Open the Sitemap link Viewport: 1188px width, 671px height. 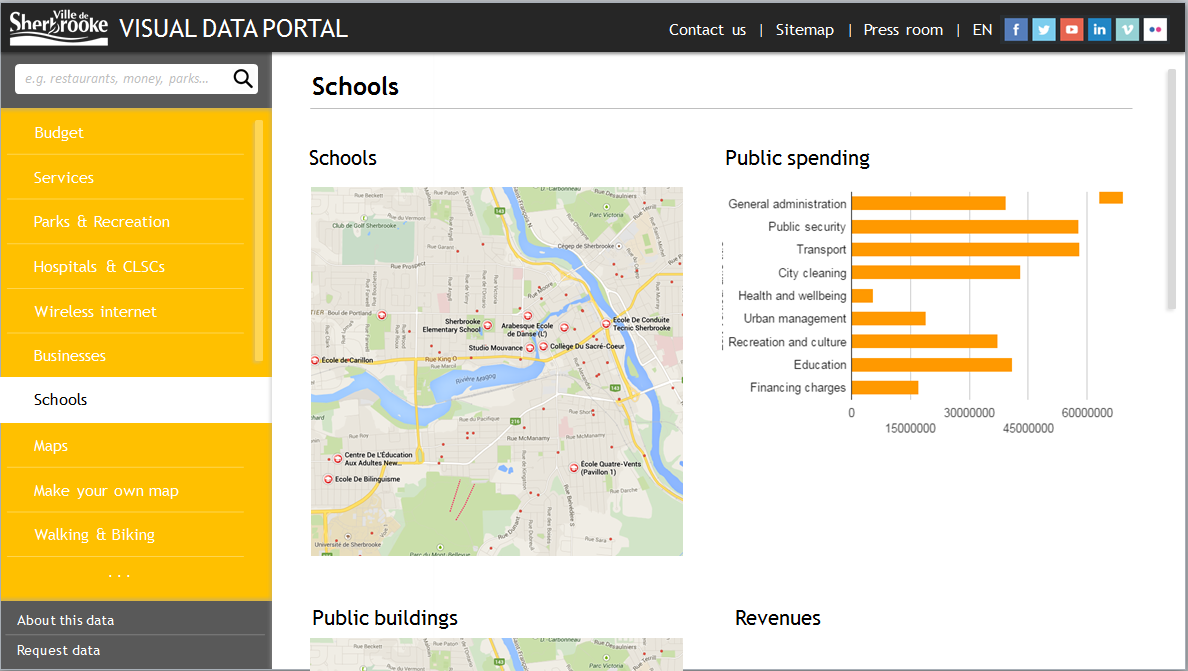coord(805,30)
